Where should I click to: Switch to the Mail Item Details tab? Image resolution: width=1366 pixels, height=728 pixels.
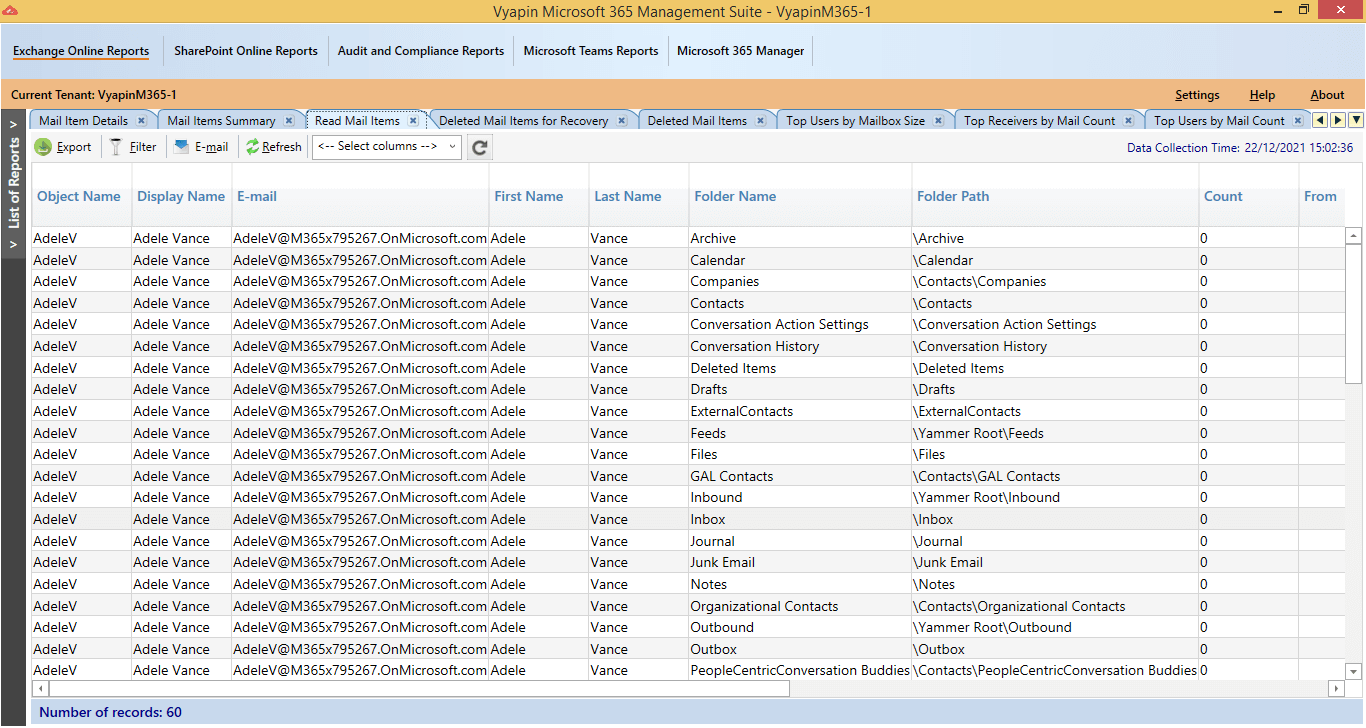(x=84, y=121)
